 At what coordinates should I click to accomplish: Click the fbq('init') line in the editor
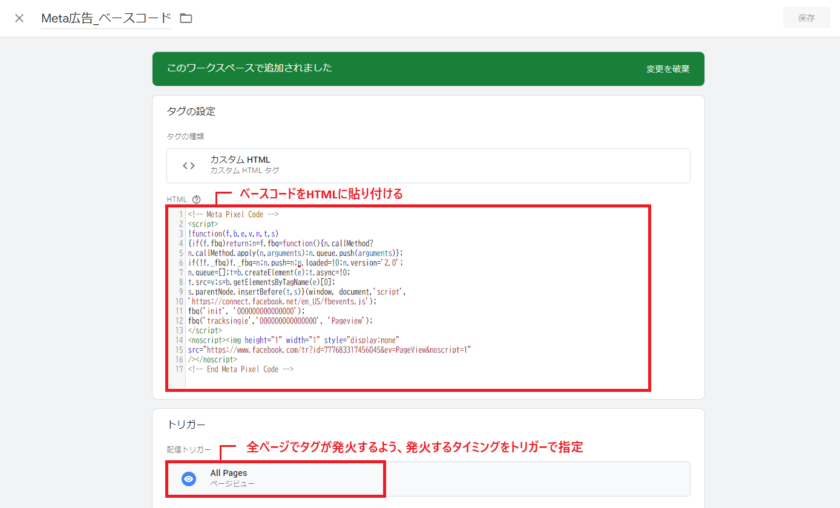(x=251, y=310)
